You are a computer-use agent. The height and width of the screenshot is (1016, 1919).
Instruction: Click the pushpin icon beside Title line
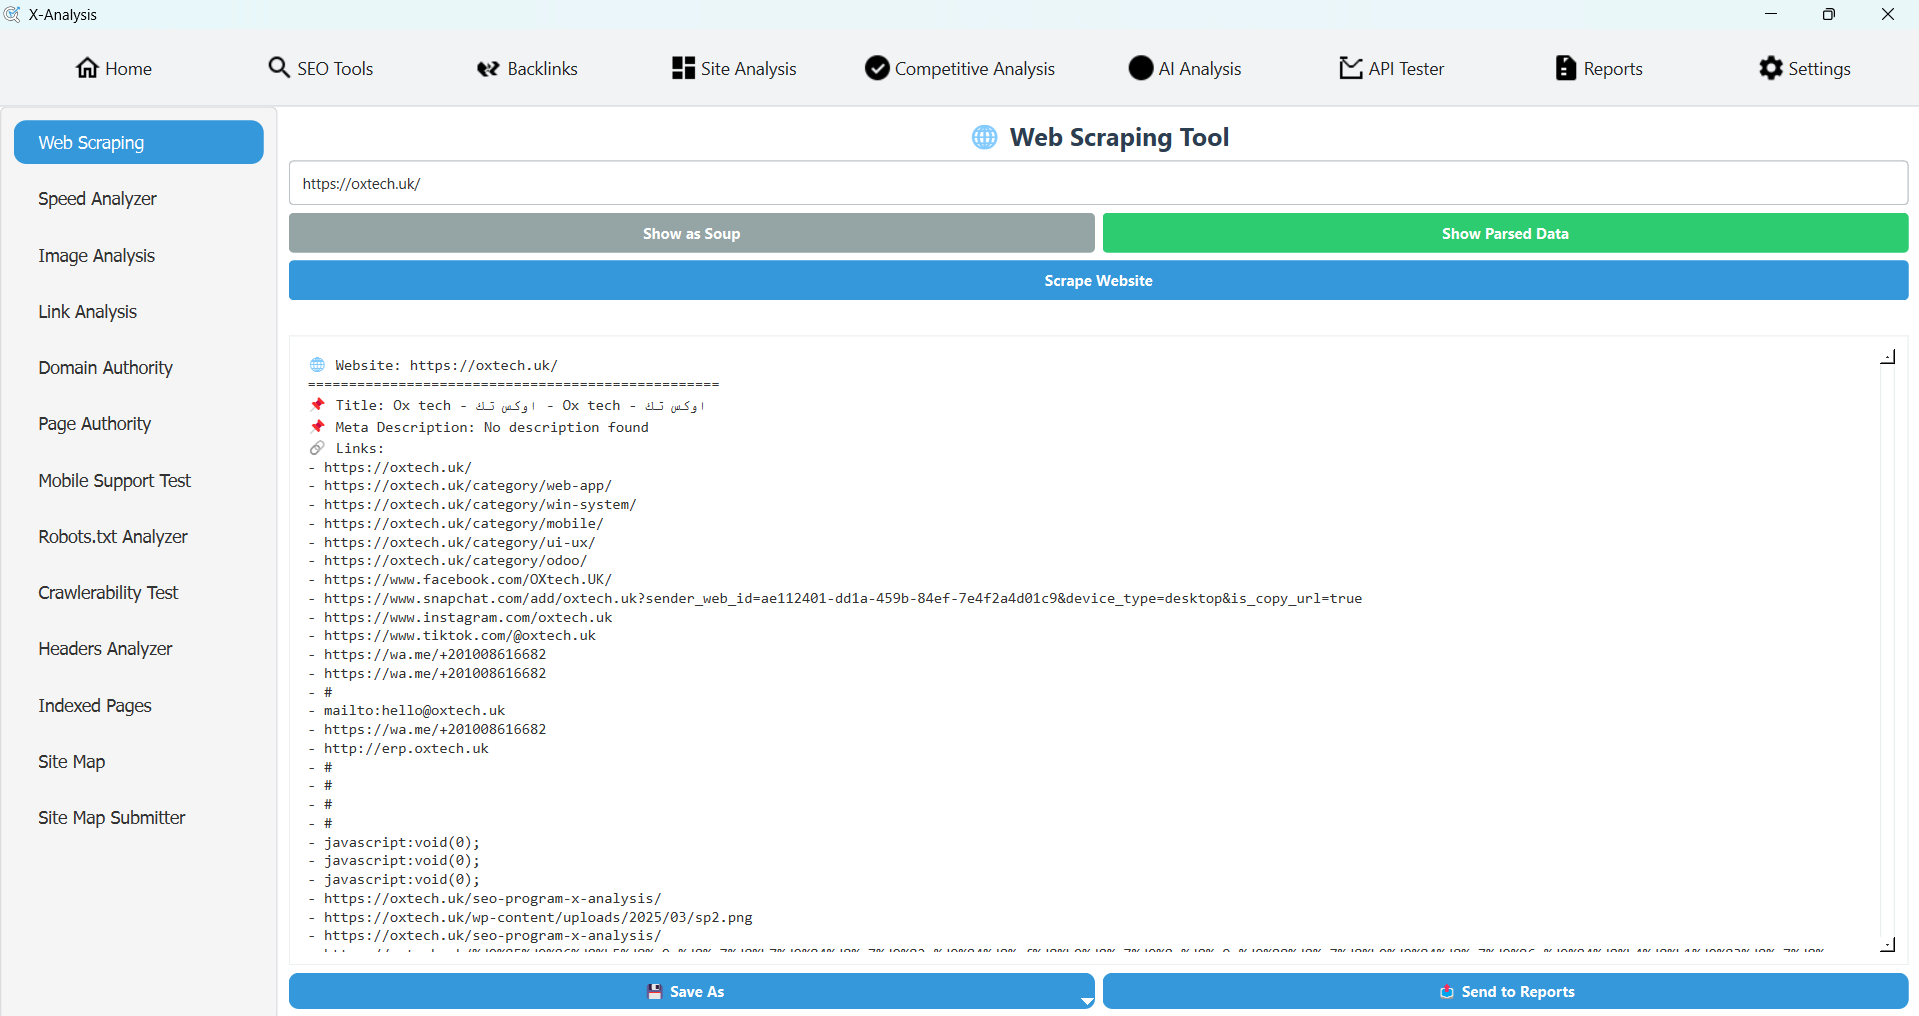coord(317,405)
